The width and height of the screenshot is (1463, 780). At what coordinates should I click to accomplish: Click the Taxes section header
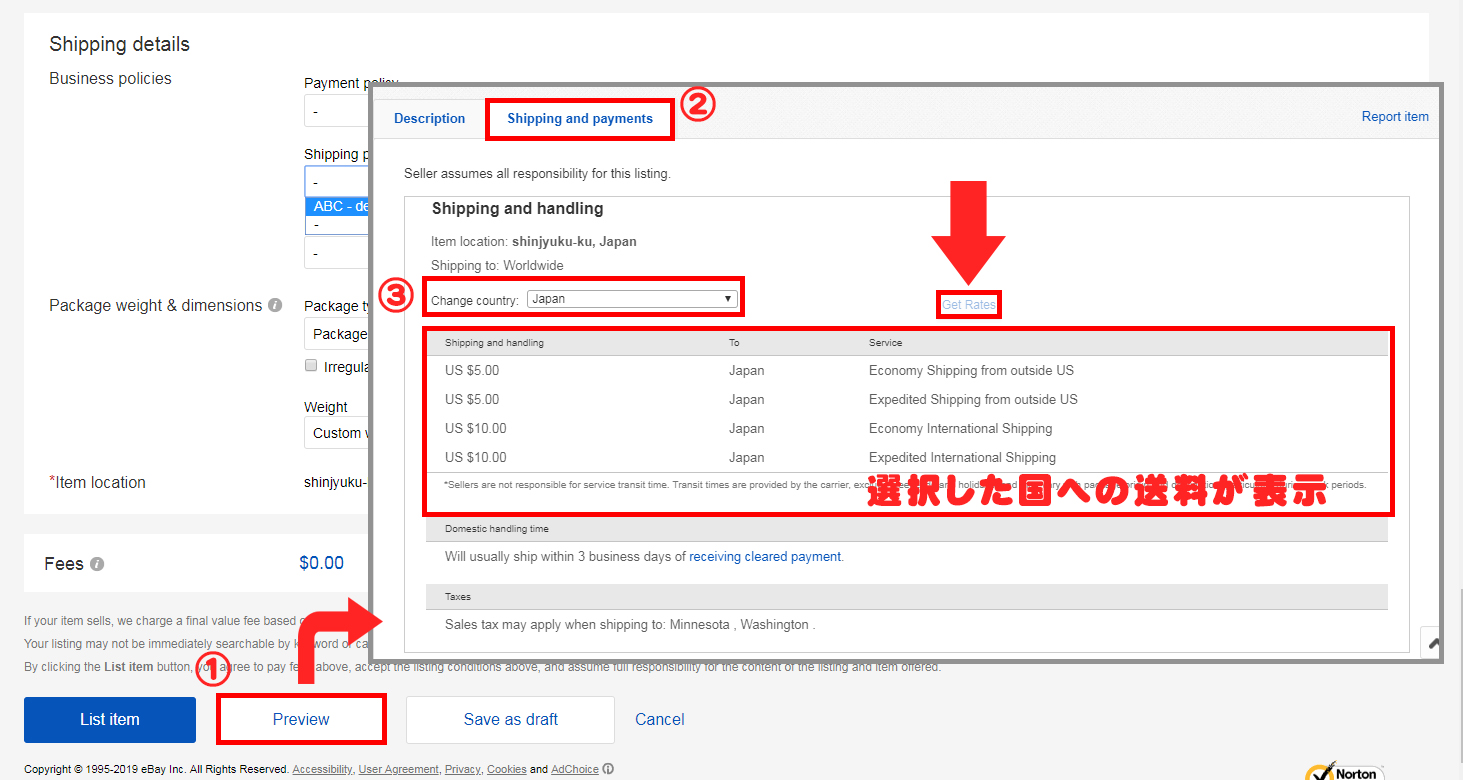pyautogui.click(x=457, y=597)
